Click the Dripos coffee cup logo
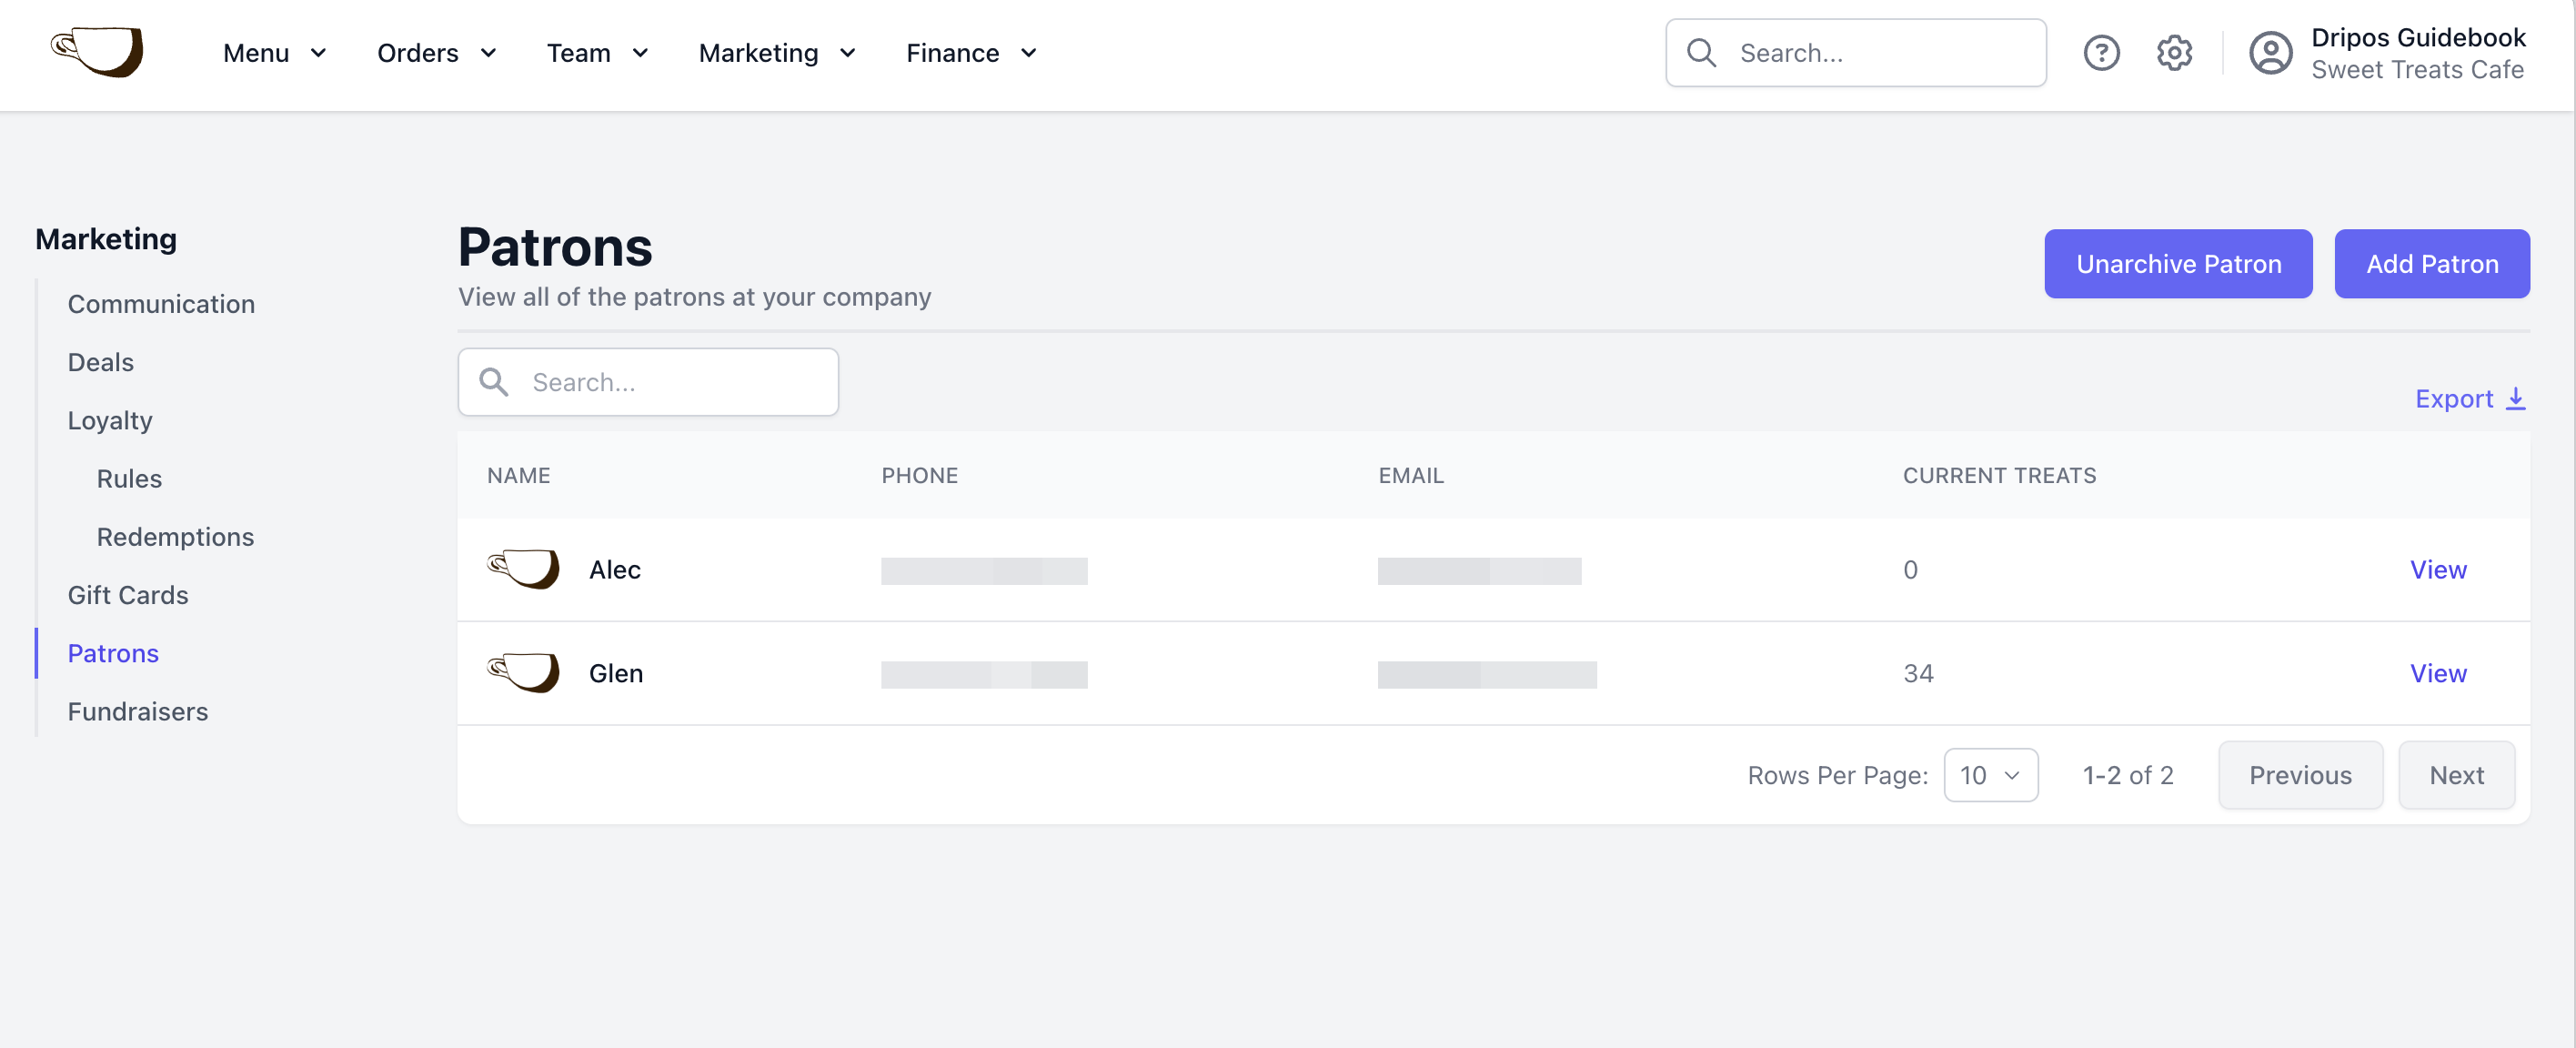 click(97, 52)
